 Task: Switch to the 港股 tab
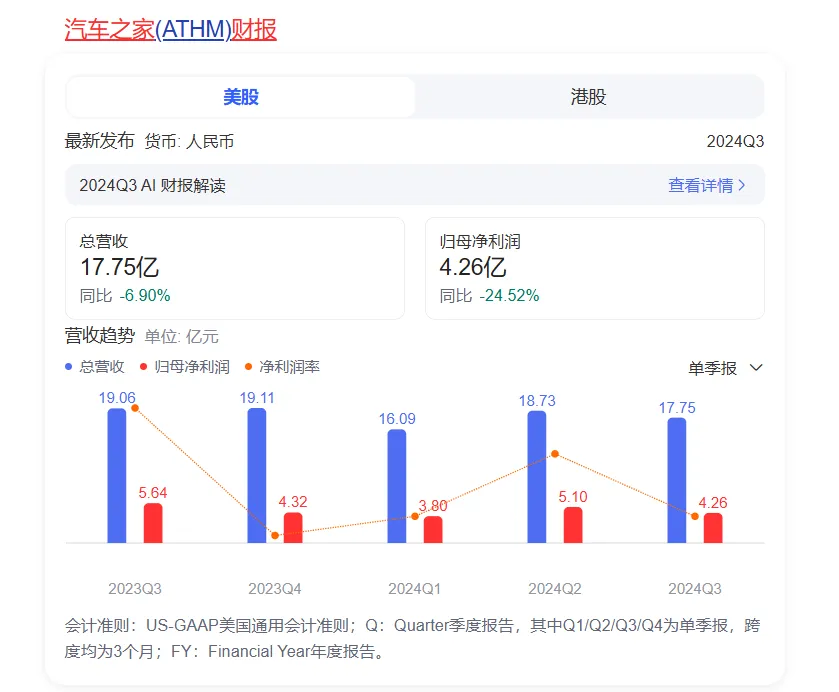pyautogui.click(x=589, y=97)
